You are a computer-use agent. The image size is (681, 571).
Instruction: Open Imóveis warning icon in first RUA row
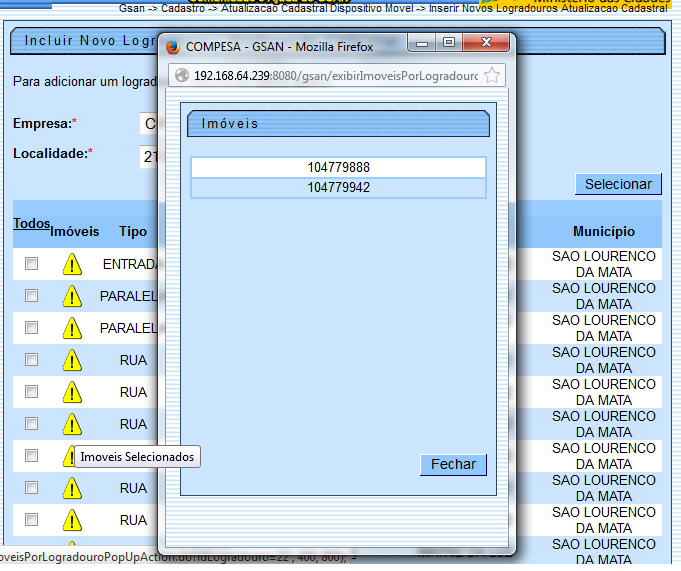[72, 360]
